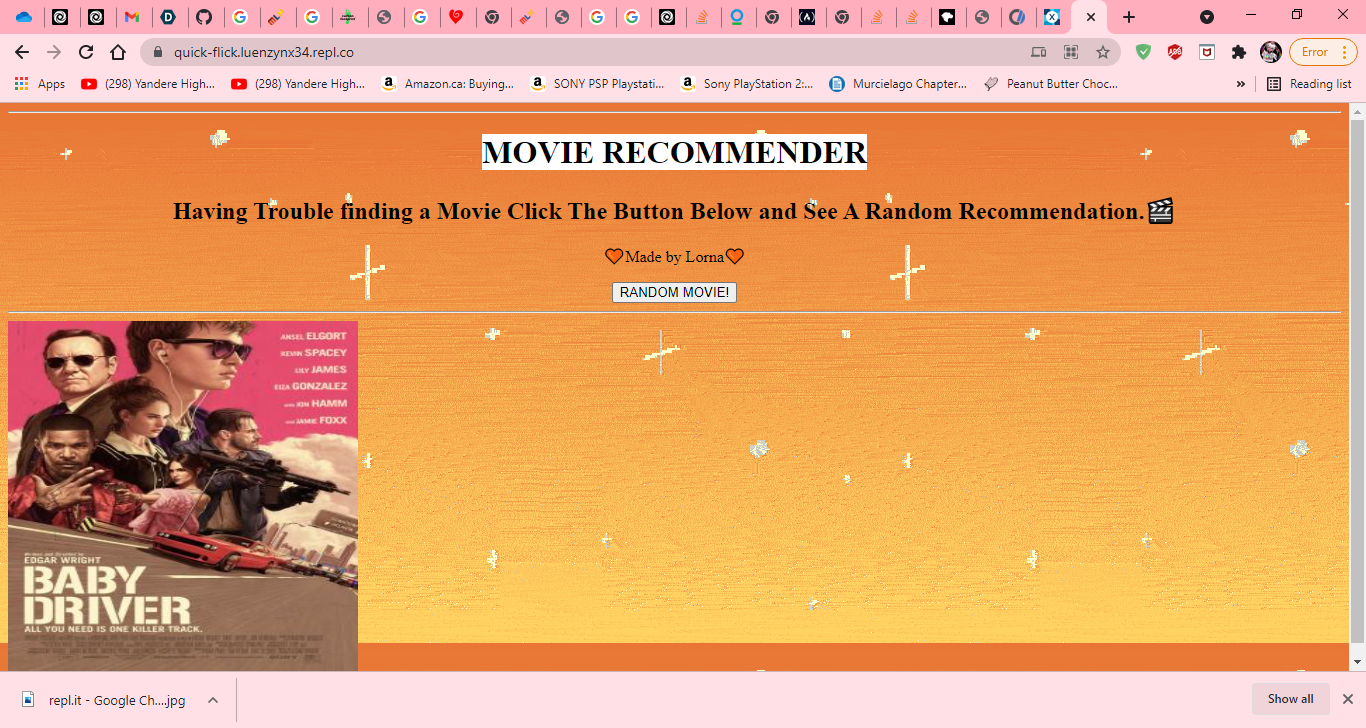Open the Chrome profile avatar

coord(1271,52)
